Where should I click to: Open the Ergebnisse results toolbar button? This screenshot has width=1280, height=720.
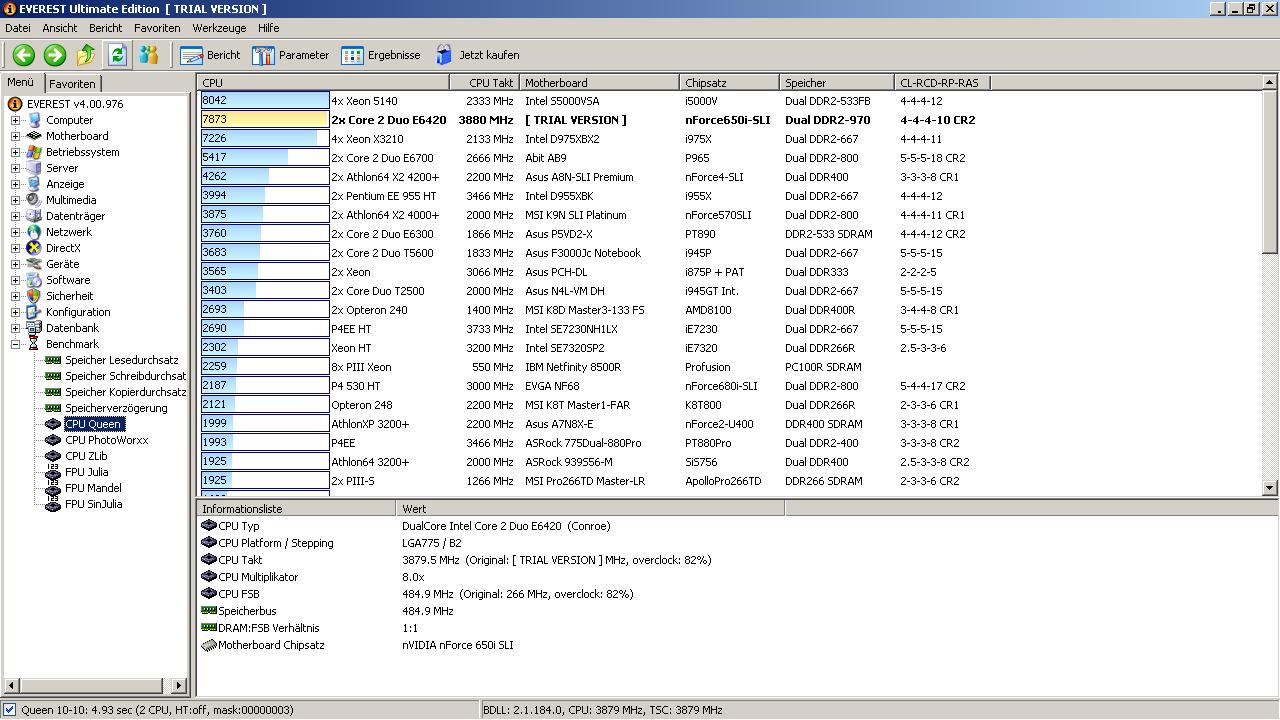pyautogui.click(x=380, y=55)
